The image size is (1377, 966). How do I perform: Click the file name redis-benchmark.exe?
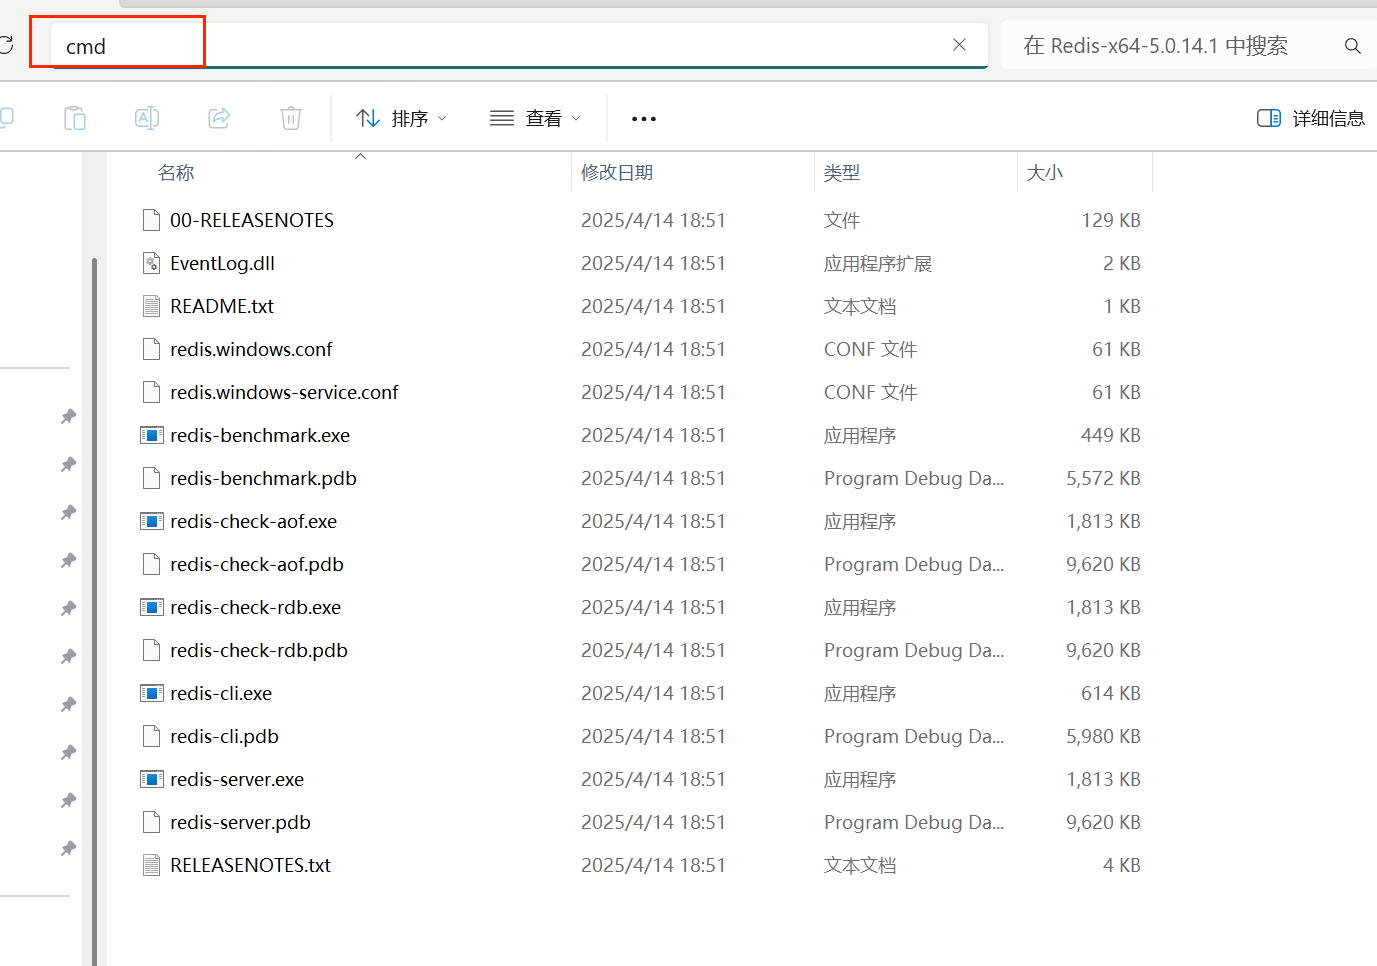[260, 435]
